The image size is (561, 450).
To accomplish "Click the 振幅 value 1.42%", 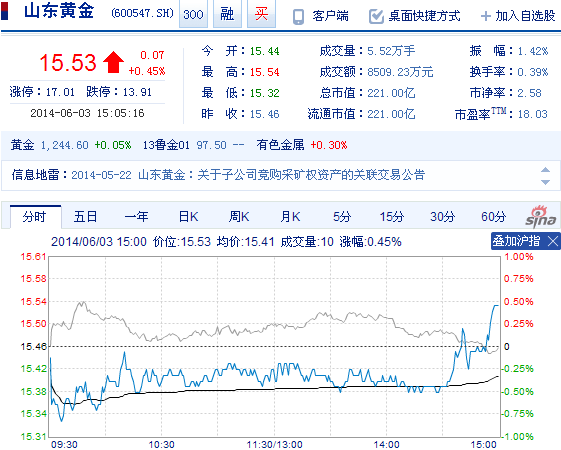I will tap(533, 52).
